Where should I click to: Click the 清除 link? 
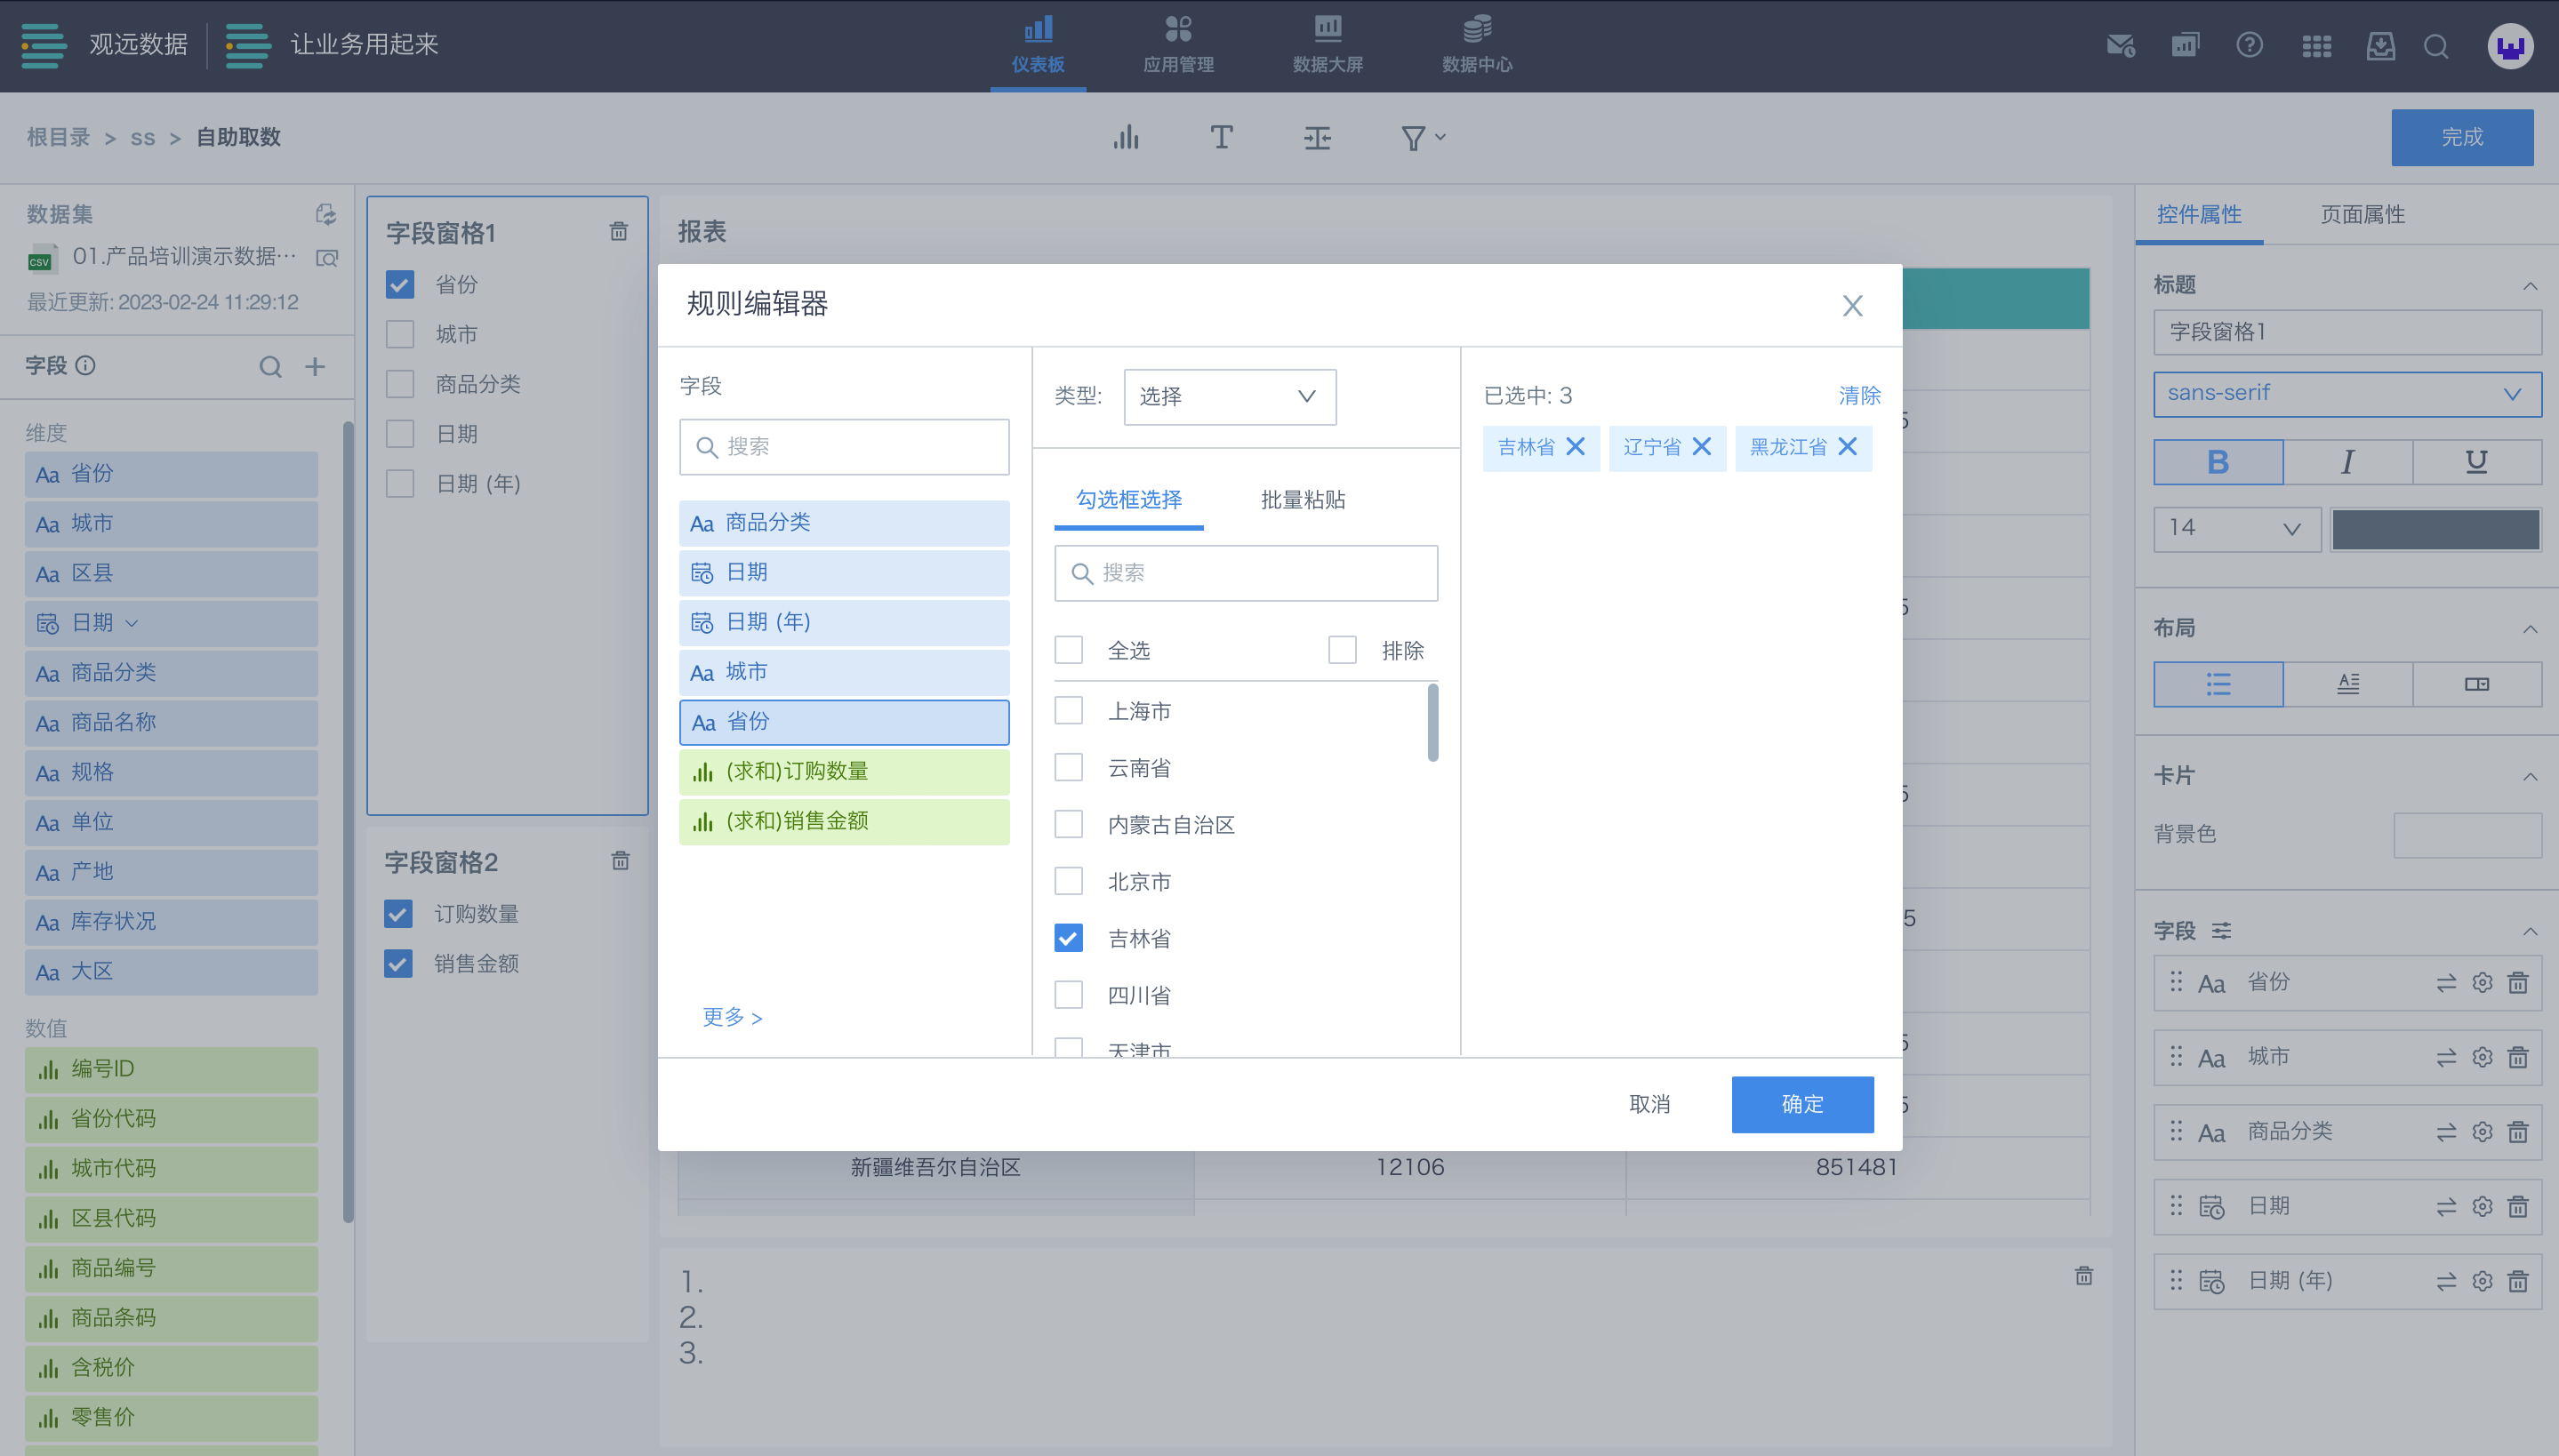click(1859, 396)
